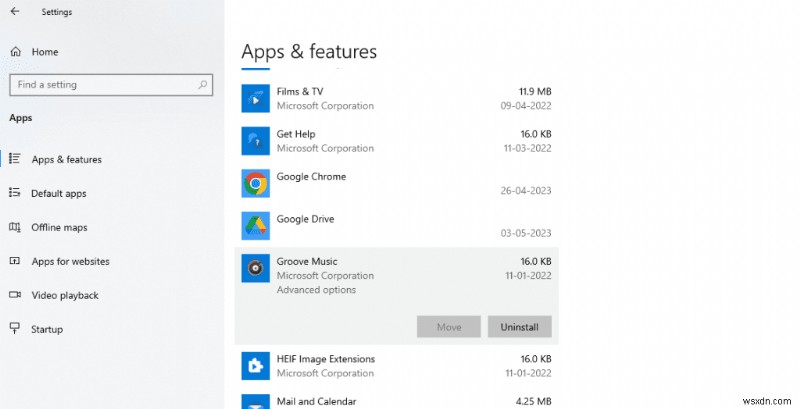The image size is (800, 409).
Task: Click the 09-04-2022 install date
Action: 526,106
